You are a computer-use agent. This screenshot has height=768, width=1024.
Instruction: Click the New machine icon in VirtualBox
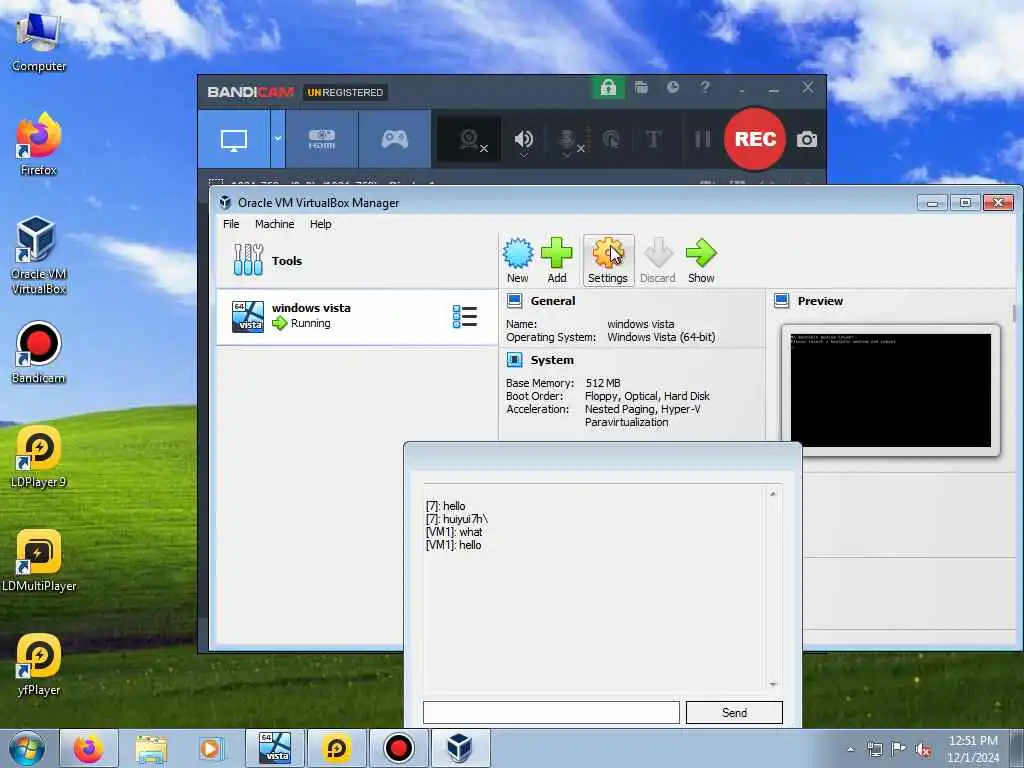point(518,260)
